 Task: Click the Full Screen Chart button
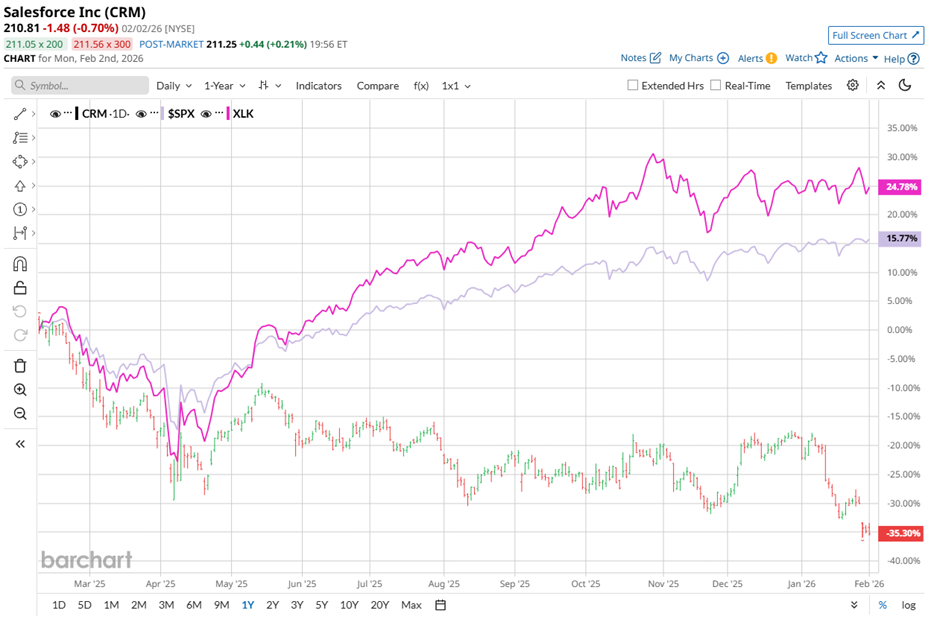[876, 34]
